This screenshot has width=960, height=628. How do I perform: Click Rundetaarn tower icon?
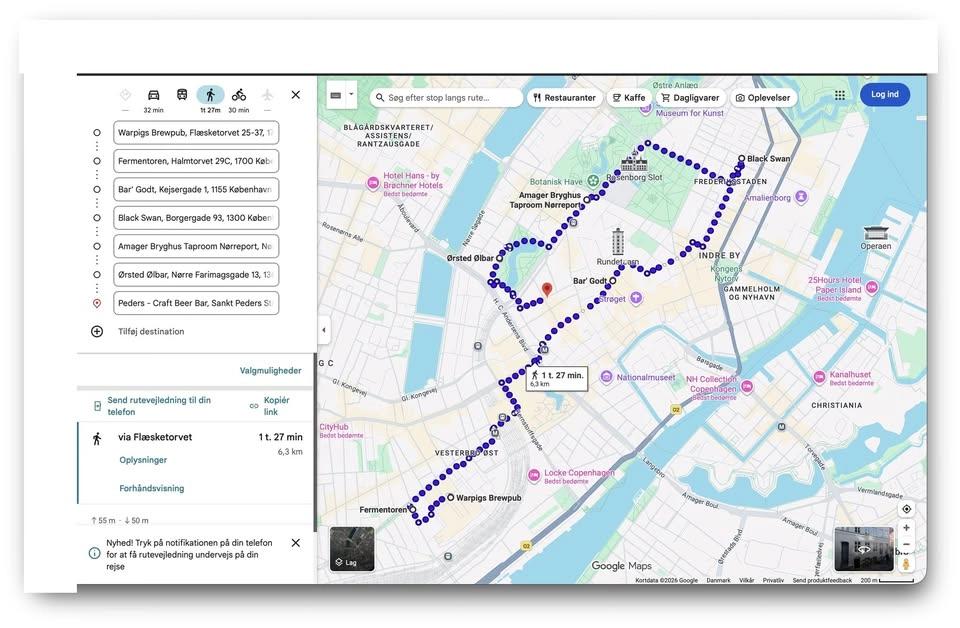click(x=618, y=242)
